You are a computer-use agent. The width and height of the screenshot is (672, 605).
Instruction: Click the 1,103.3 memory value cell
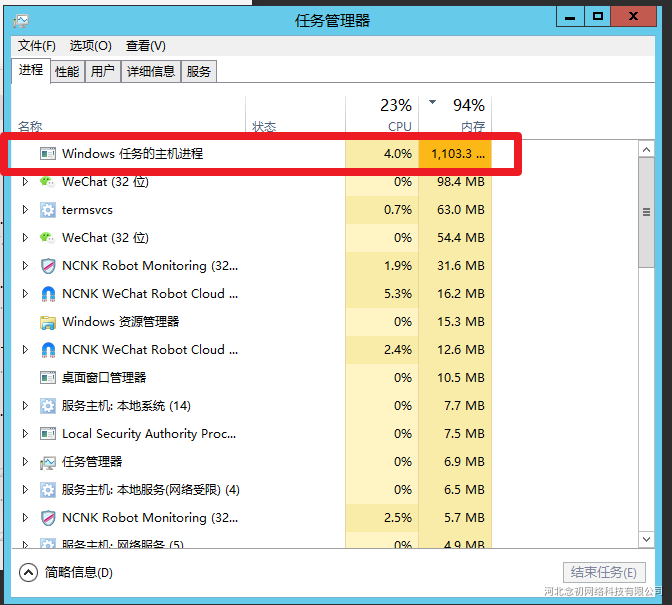pyautogui.click(x=455, y=153)
